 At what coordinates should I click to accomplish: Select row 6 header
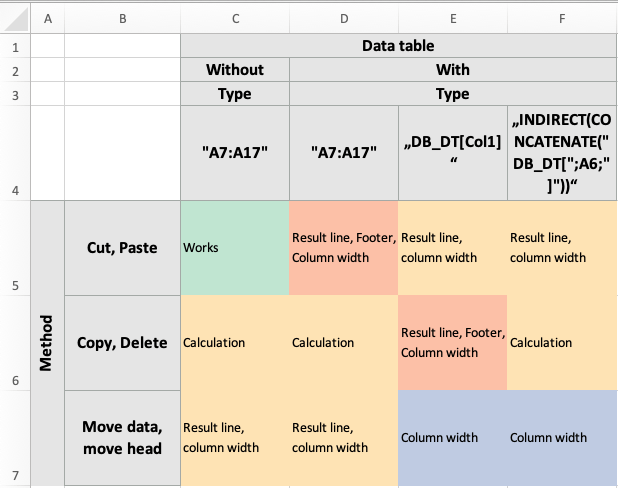[15, 343]
